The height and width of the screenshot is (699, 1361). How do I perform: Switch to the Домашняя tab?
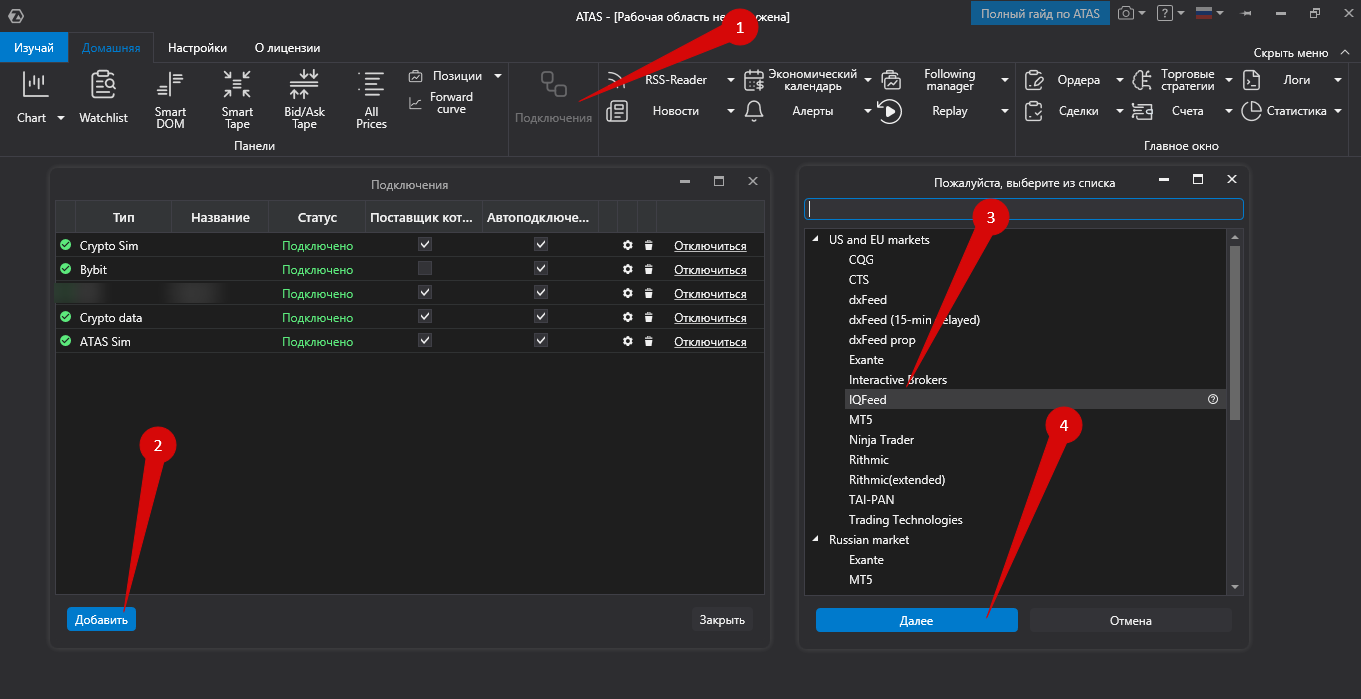tap(111, 47)
